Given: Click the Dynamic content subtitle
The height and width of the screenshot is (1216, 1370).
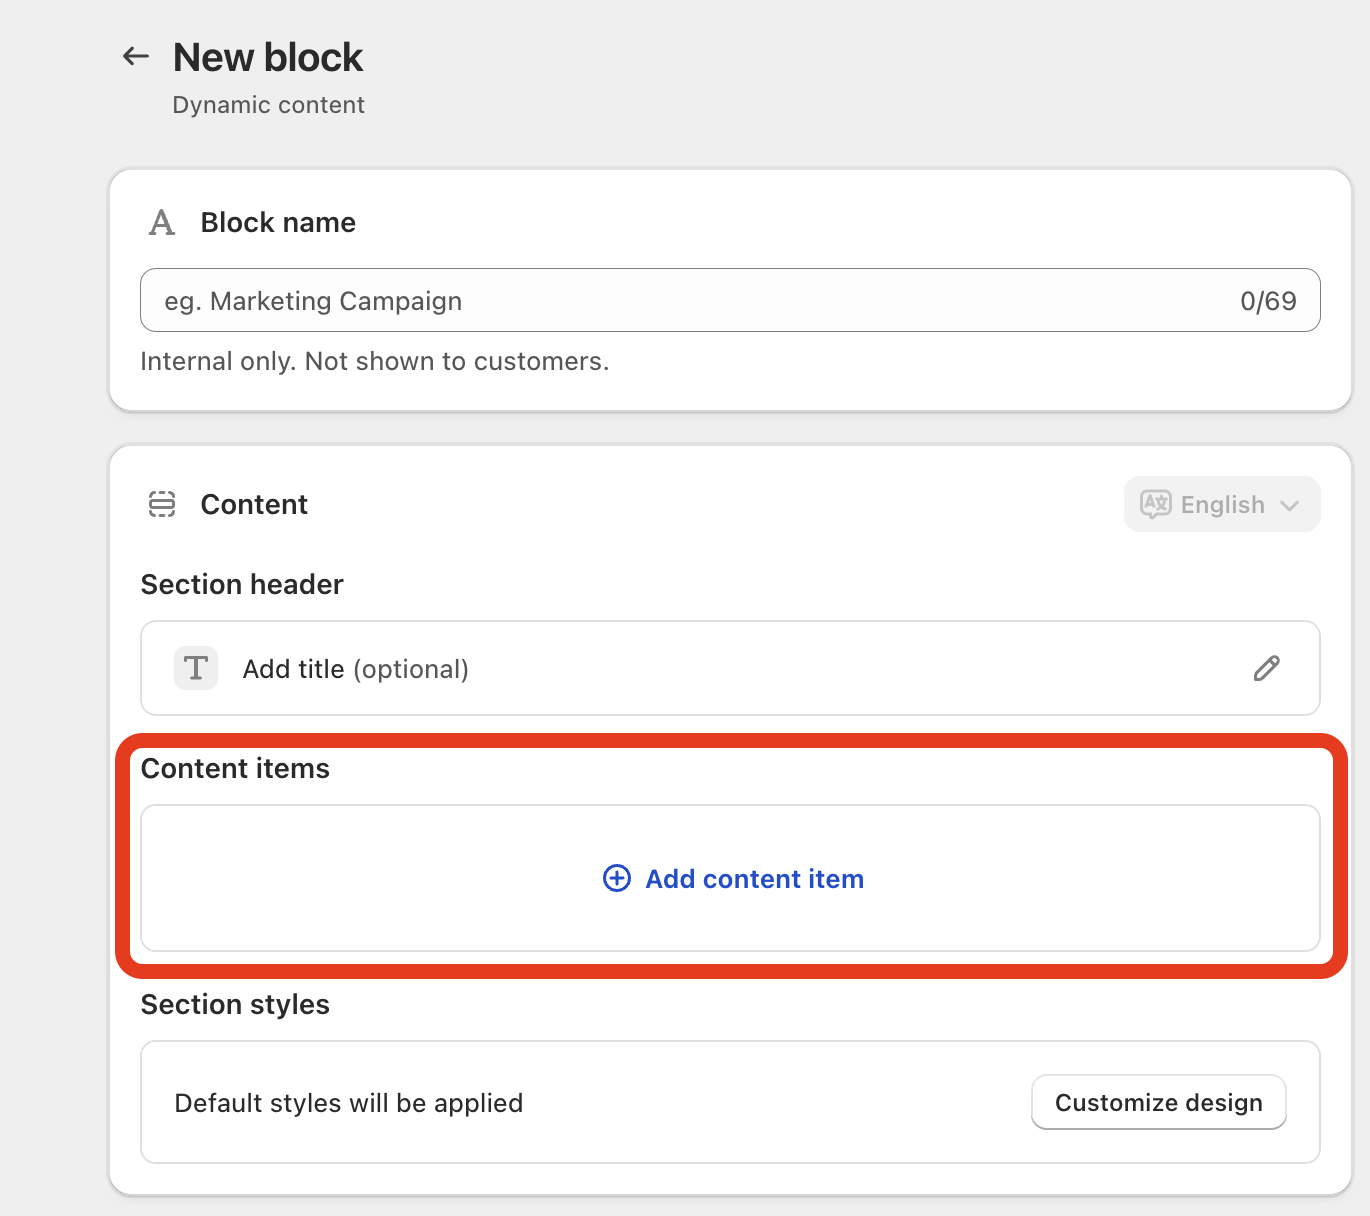Looking at the screenshot, I should point(268,105).
